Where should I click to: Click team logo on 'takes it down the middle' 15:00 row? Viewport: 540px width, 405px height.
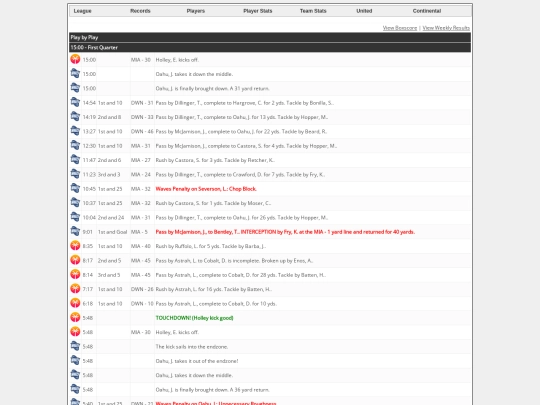[x=75, y=74]
